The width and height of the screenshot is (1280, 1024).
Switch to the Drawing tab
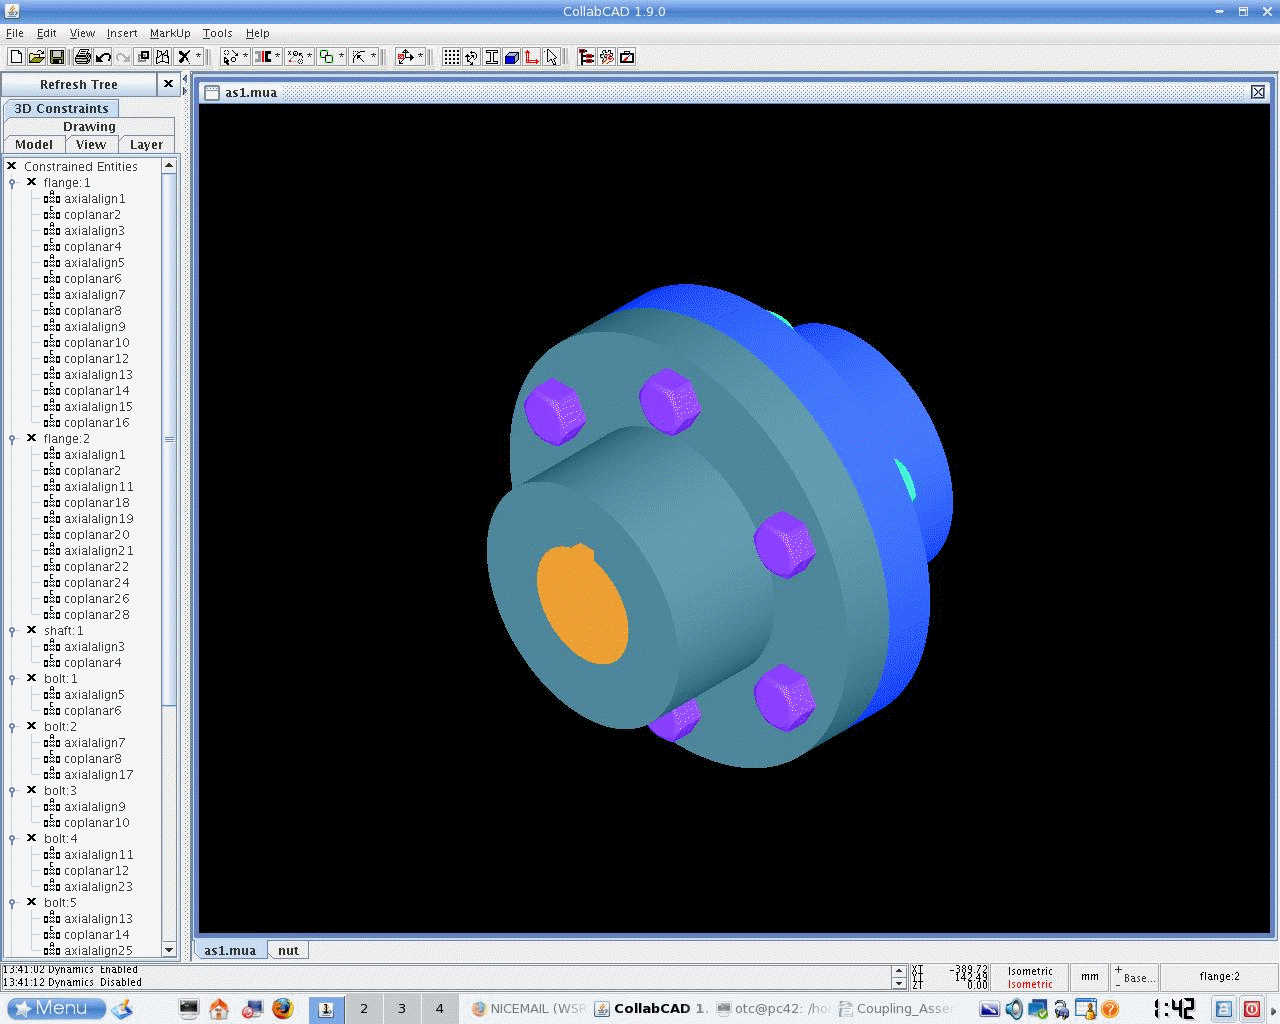coord(89,127)
